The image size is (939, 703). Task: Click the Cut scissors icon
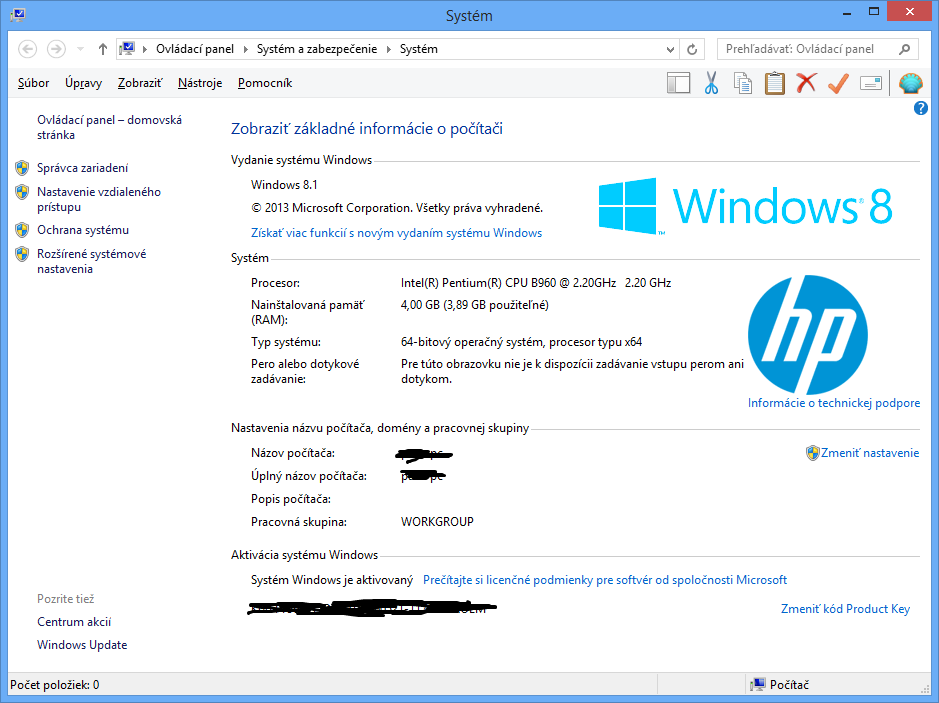tap(711, 83)
